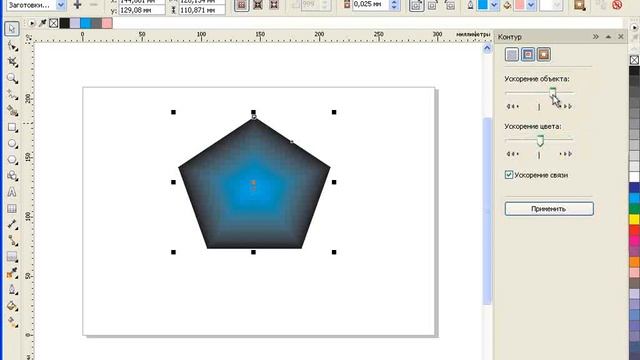Click the 'Применить' button
This screenshot has width=640, height=360.
(549, 209)
